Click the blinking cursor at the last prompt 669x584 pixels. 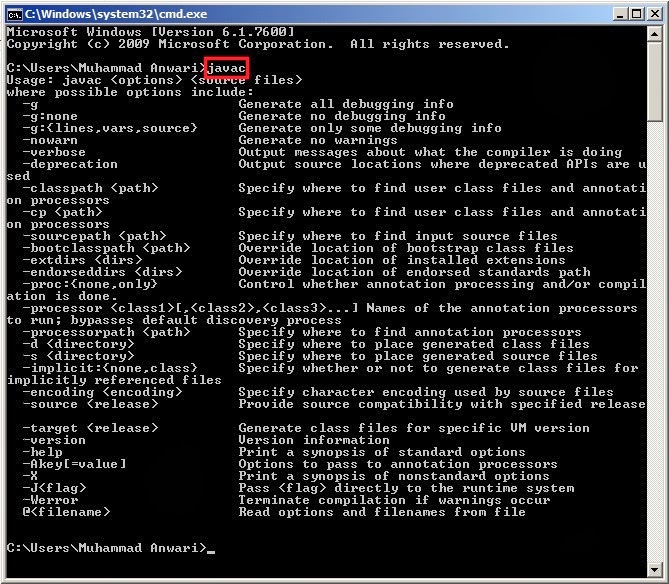point(211,552)
